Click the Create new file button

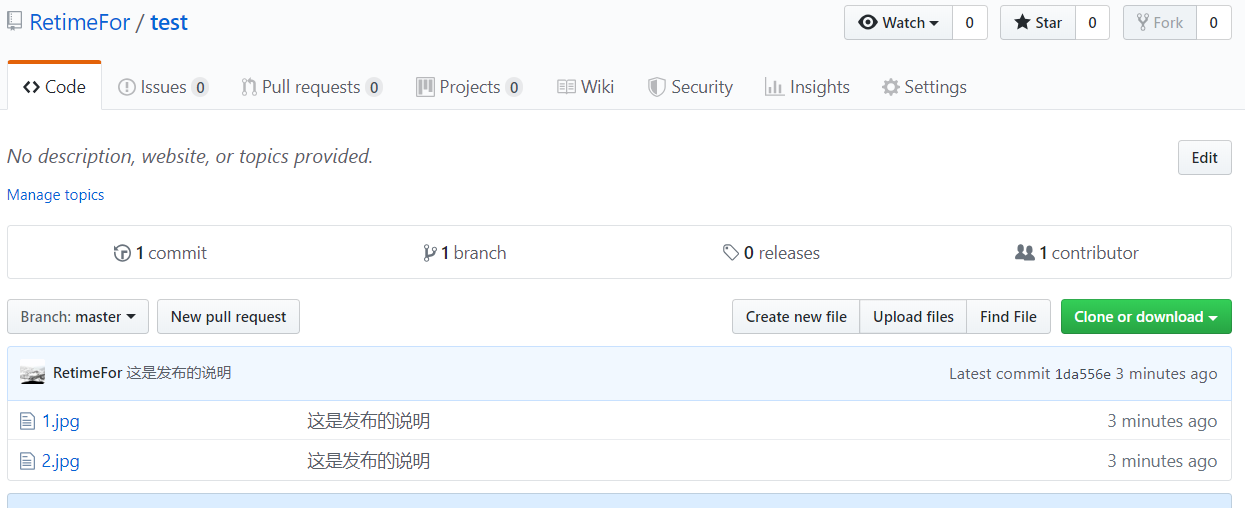click(796, 317)
